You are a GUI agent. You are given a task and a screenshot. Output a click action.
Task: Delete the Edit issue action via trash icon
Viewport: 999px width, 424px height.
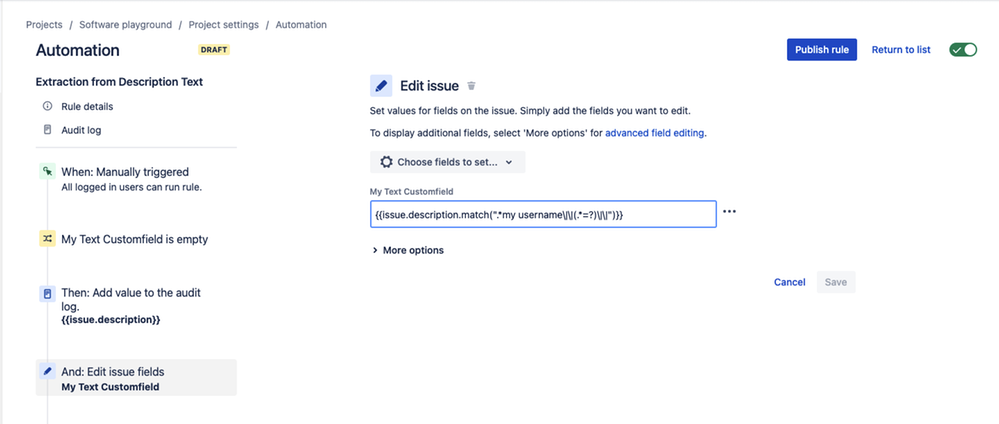point(471,85)
